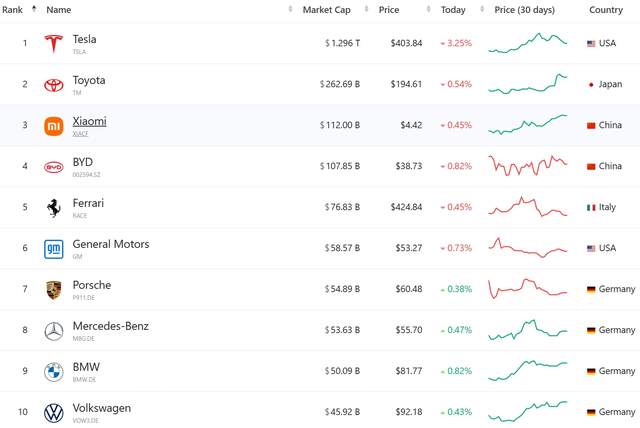Click the Price (30 days) column header
Viewport: 640px width, 428px height.
coord(524,10)
